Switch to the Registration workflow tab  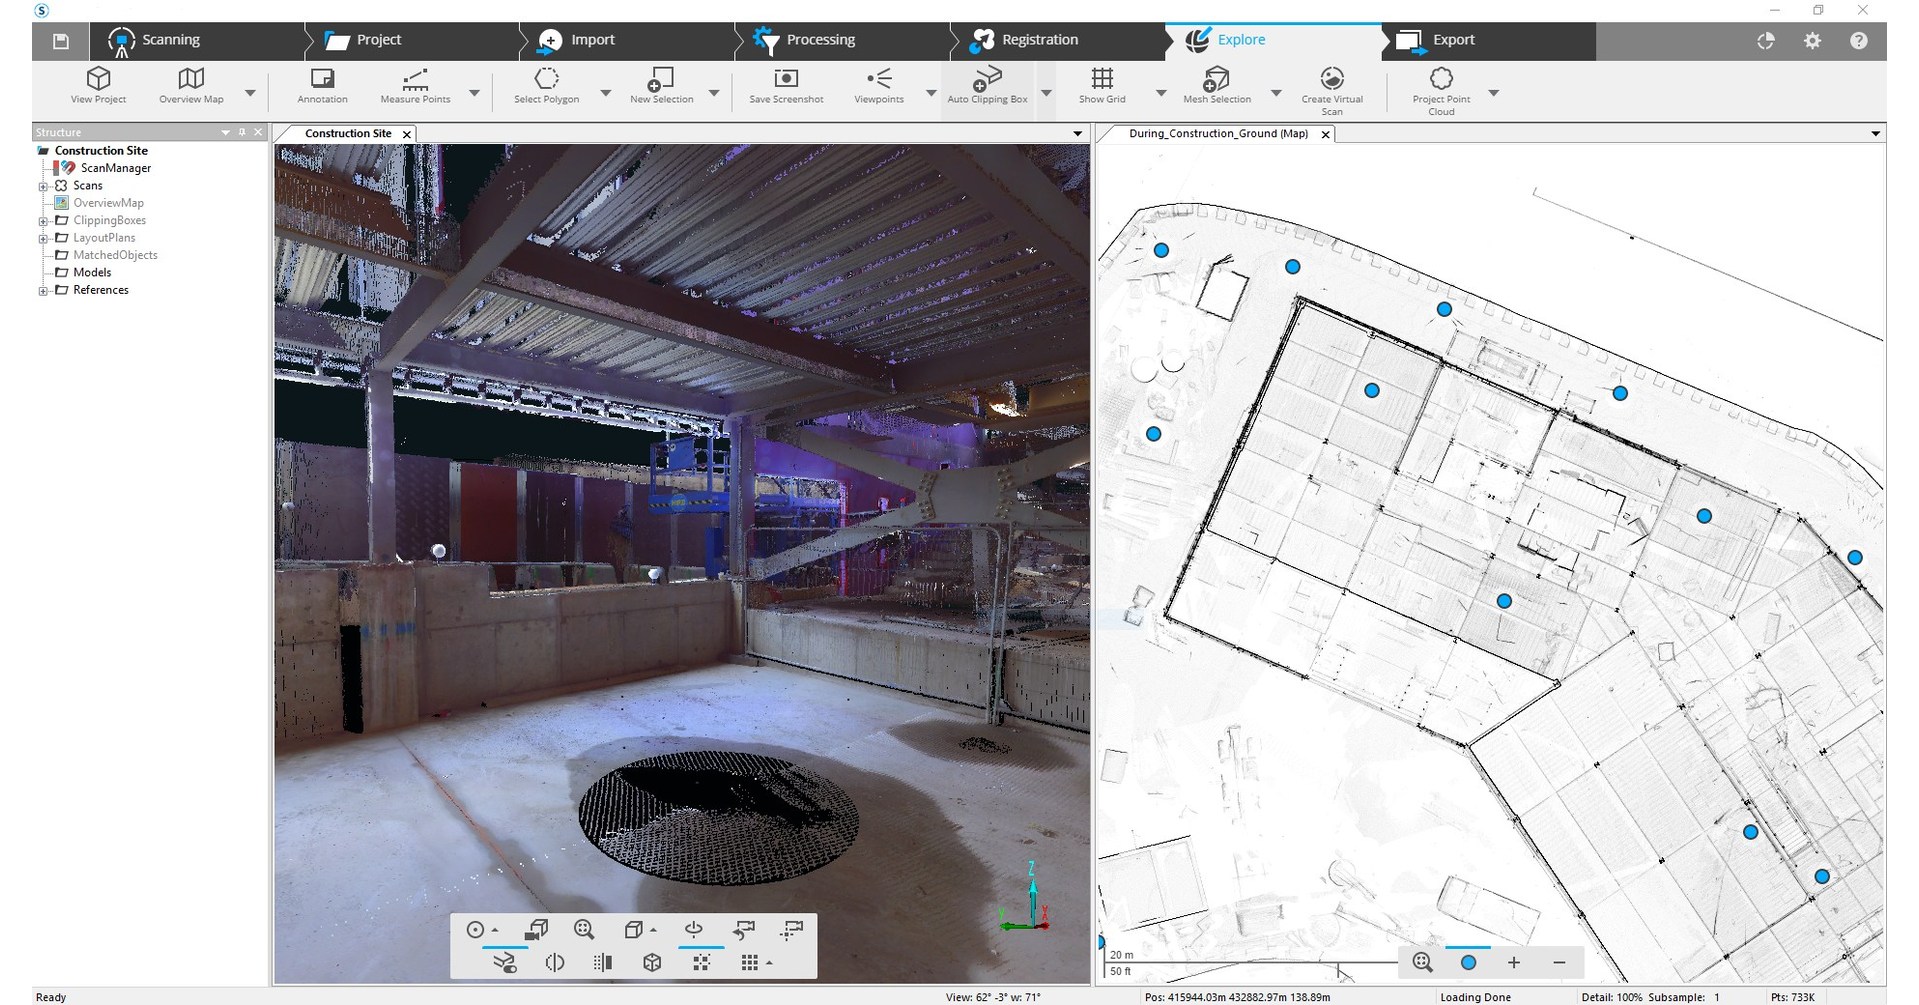pyautogui.click(x=1039, y=40)
